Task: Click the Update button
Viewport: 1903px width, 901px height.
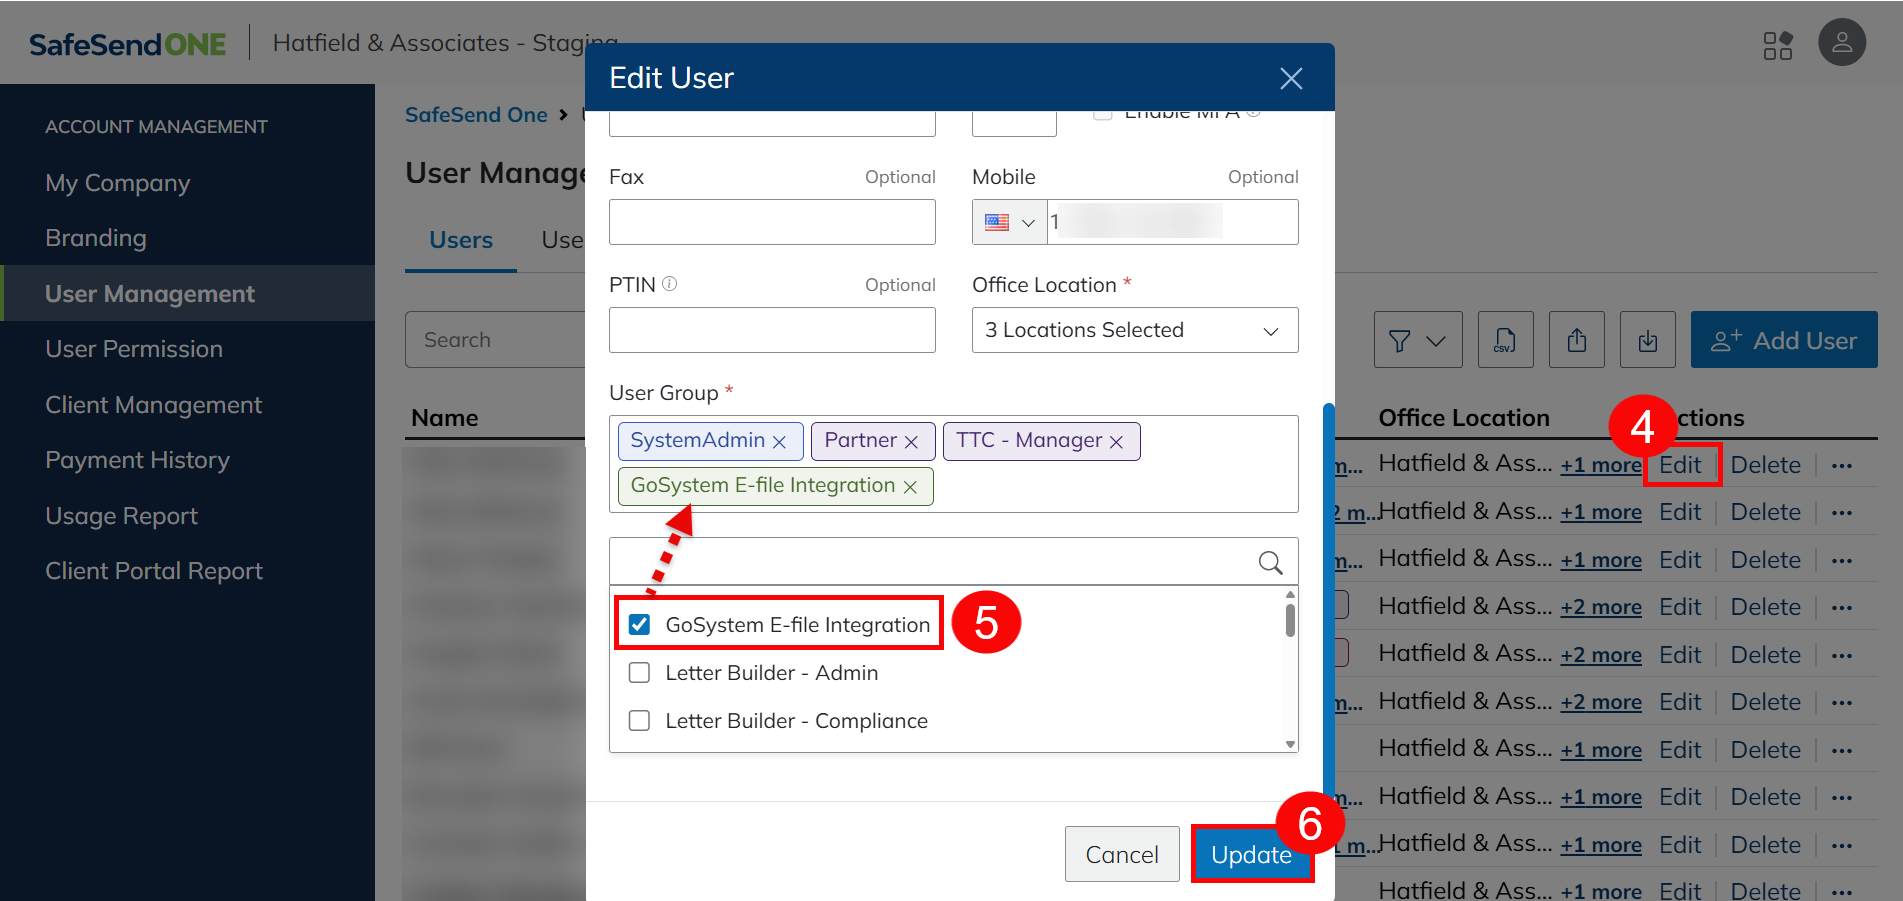Action: pyautogui.click(x=1250, y=855)
